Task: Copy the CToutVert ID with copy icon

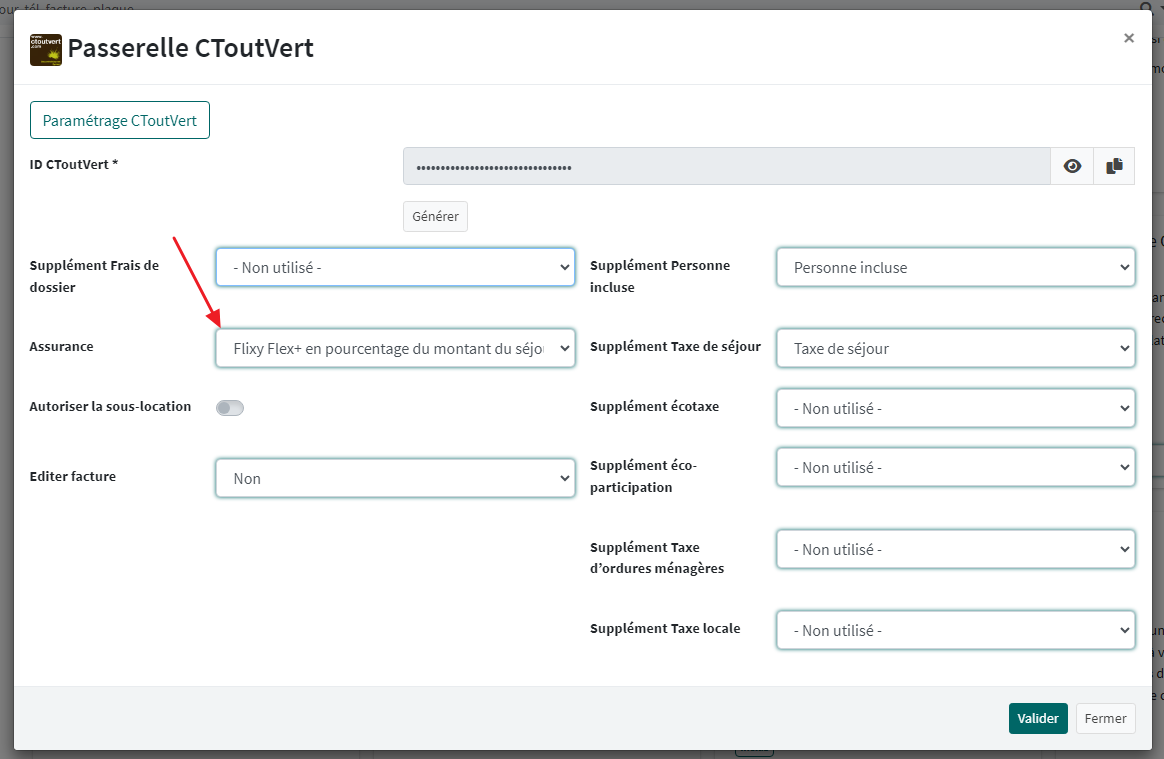Action: (x=1114, y=167)
